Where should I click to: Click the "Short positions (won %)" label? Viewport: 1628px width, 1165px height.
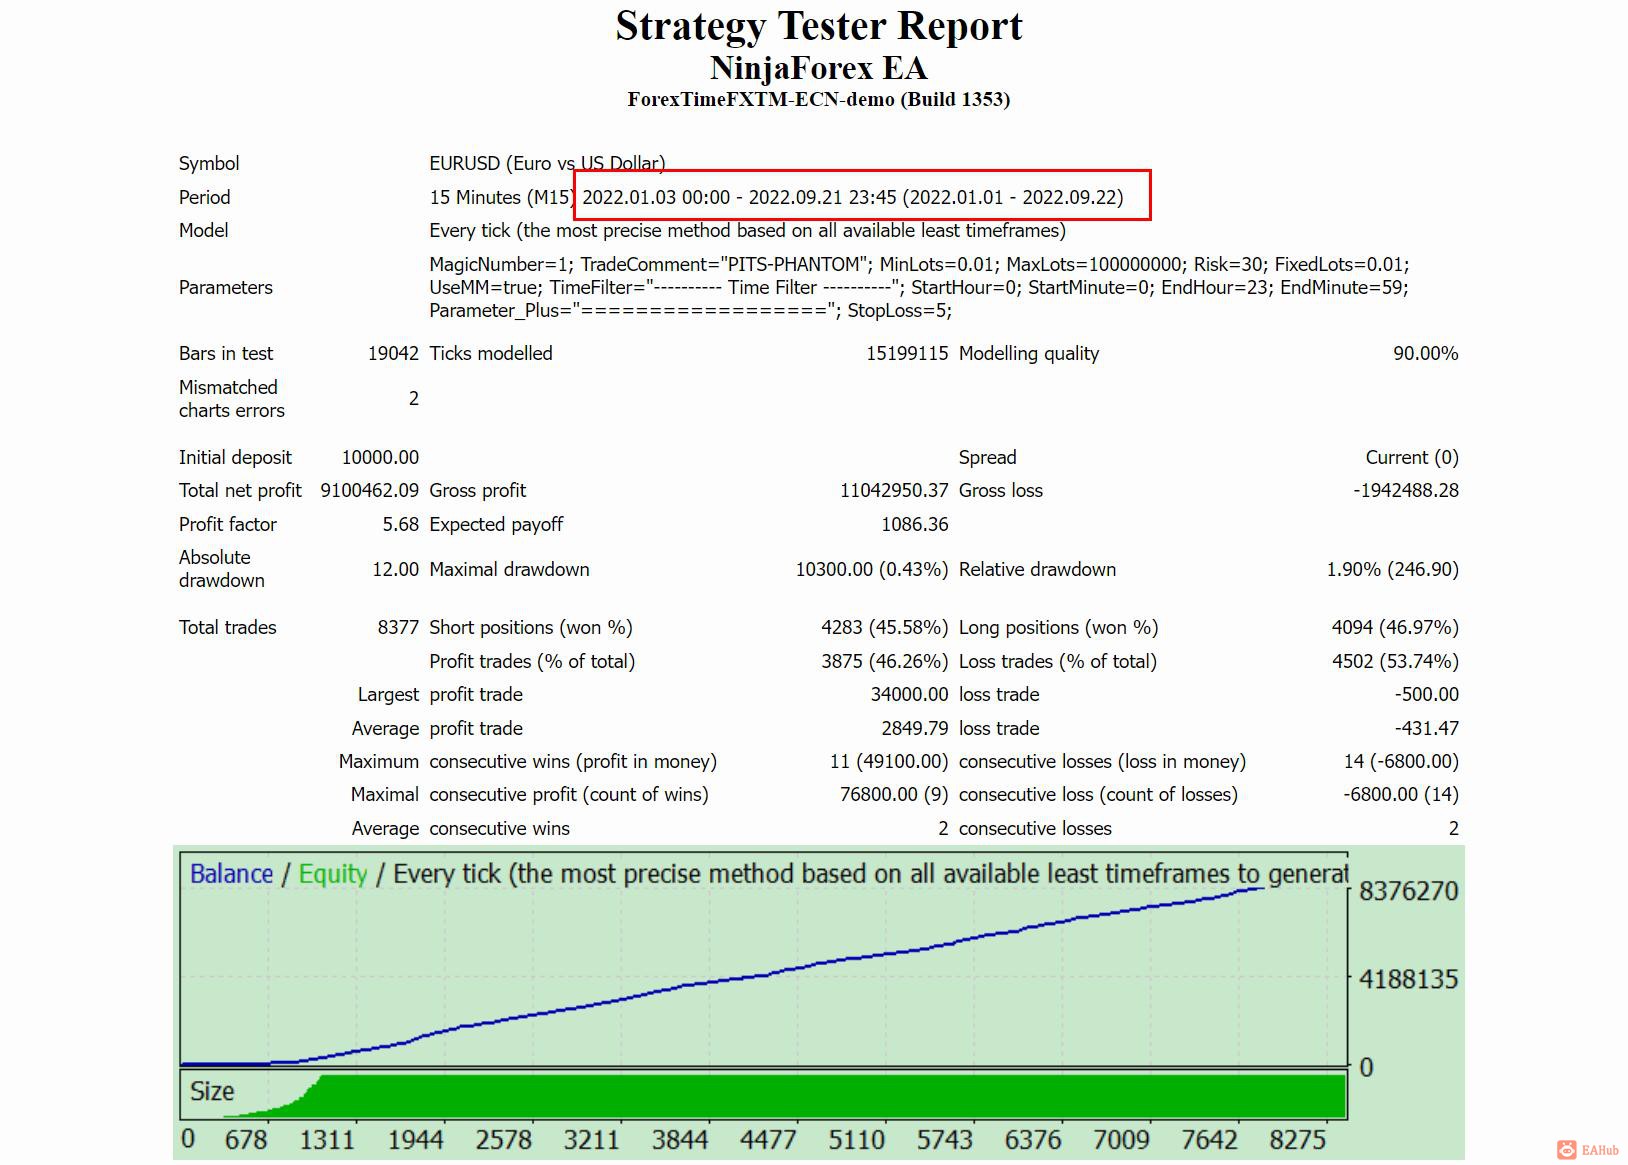(531, 627)
